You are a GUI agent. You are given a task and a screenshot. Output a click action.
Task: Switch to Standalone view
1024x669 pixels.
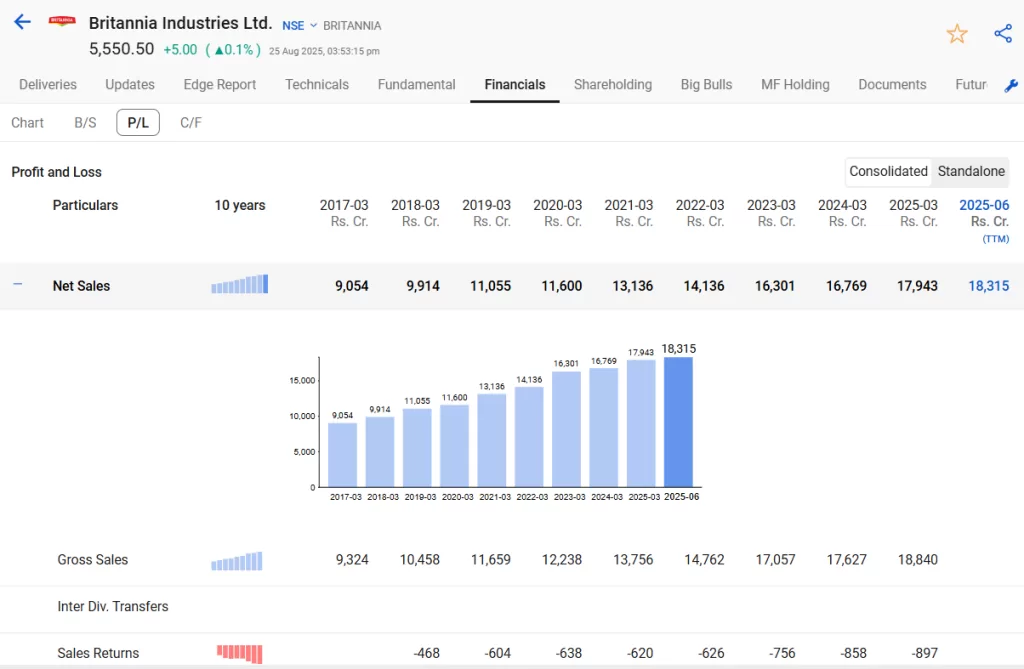tap(971, 171)
